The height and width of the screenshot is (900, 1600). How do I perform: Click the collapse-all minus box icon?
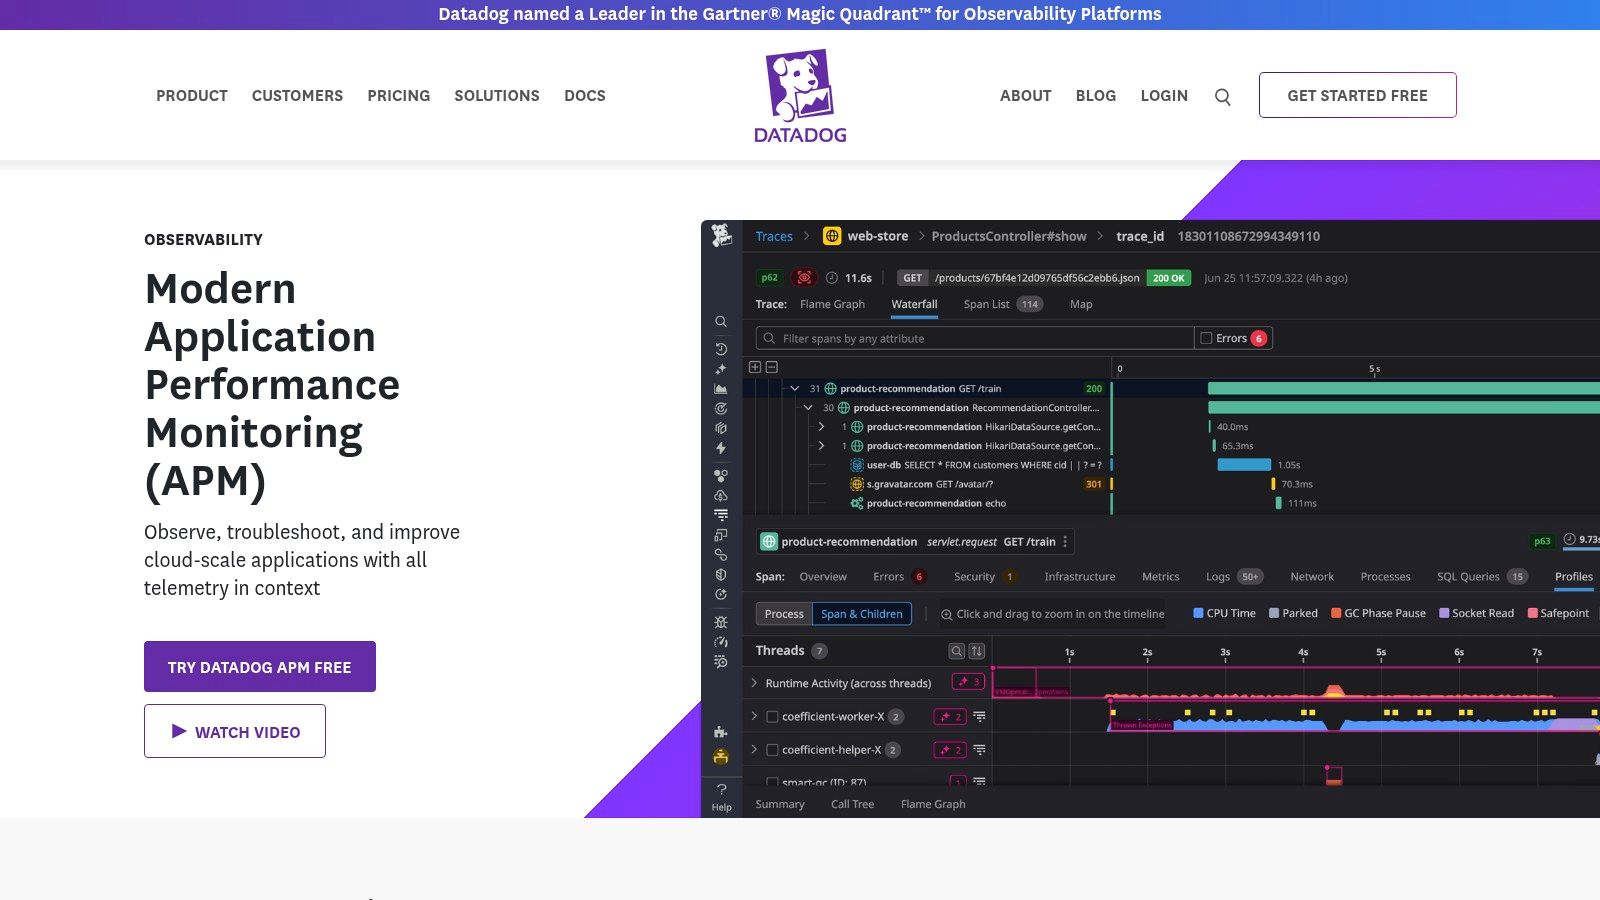click(x=771, y=367)
